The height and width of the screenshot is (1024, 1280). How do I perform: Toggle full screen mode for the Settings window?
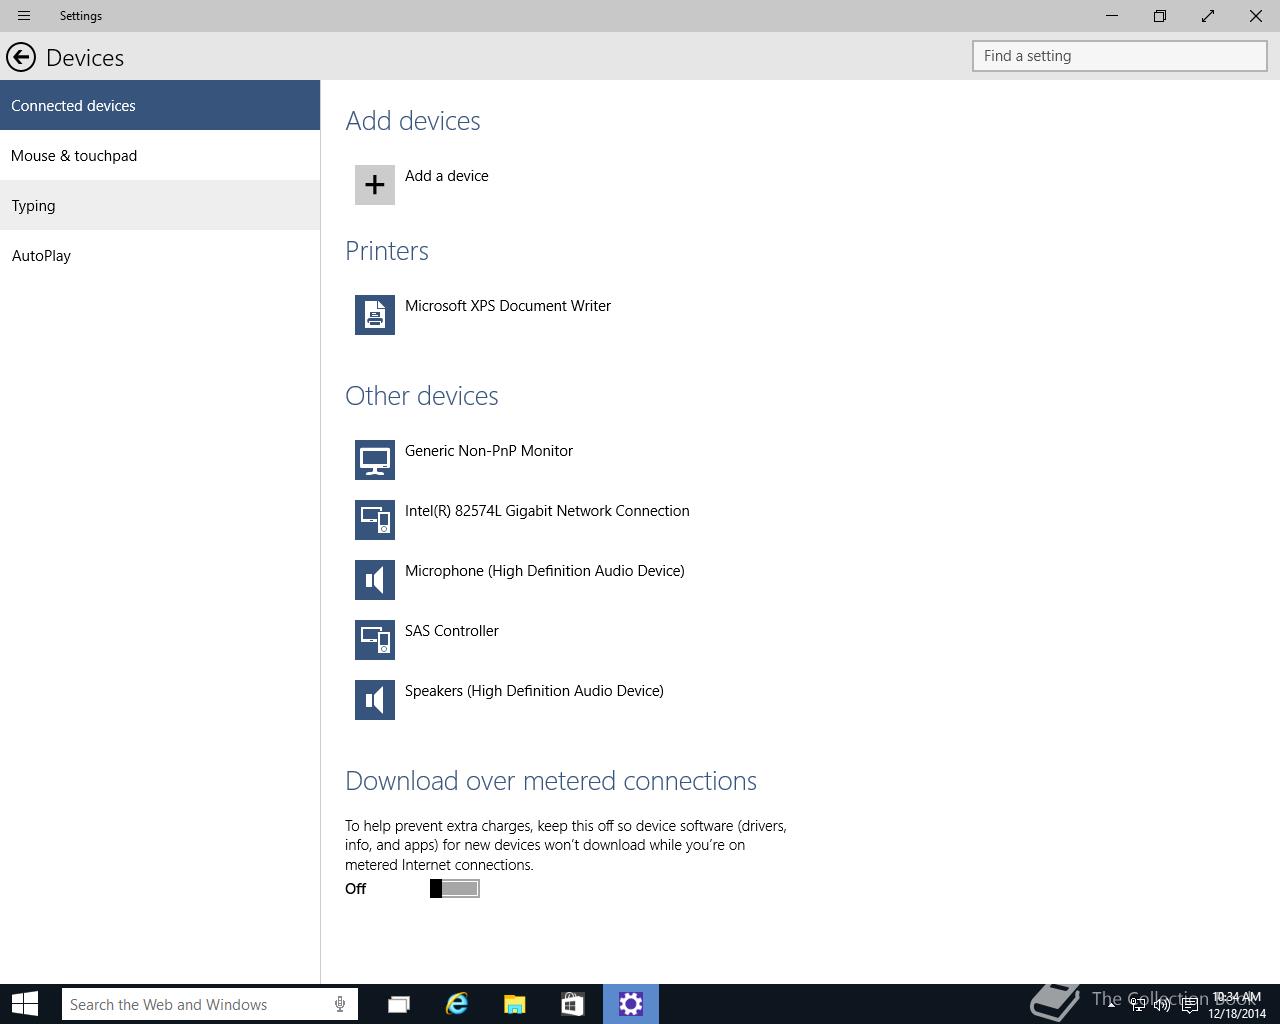pos(1208,16)
